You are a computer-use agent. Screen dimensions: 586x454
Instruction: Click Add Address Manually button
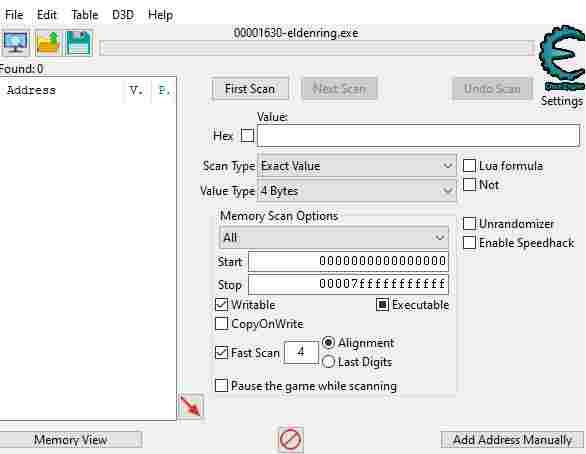click(512, 440)
